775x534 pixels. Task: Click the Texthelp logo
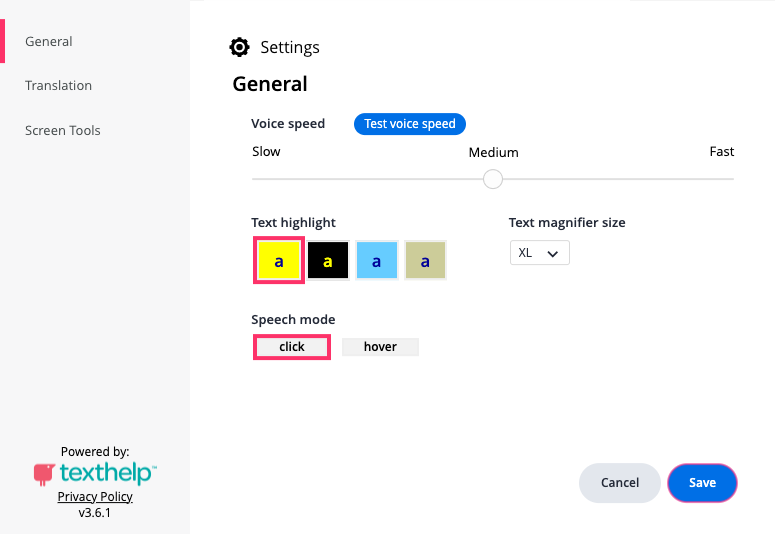[x=95, y=472]
